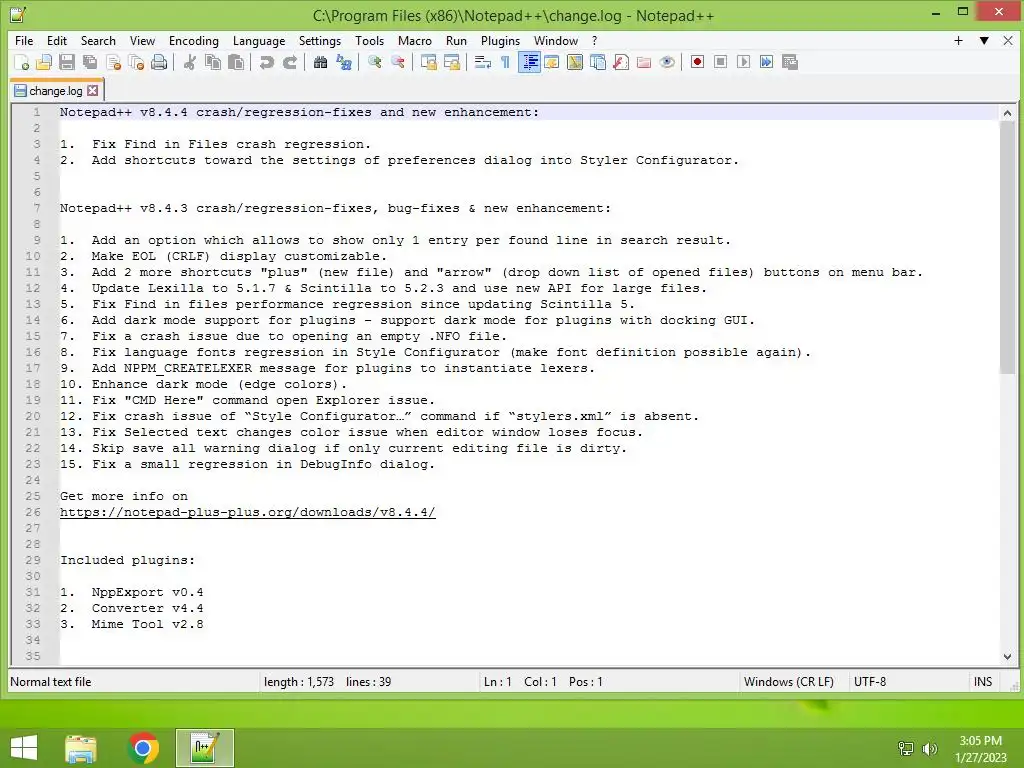1024x768 pixels.
Task: Open the Encoding menu
Action: tap(193, 40)
